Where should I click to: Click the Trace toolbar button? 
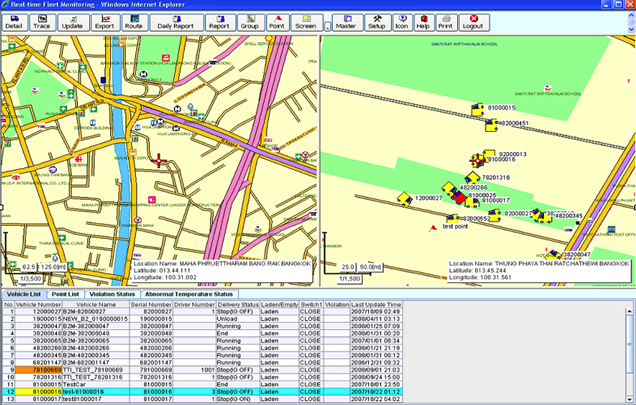[42, 22]
